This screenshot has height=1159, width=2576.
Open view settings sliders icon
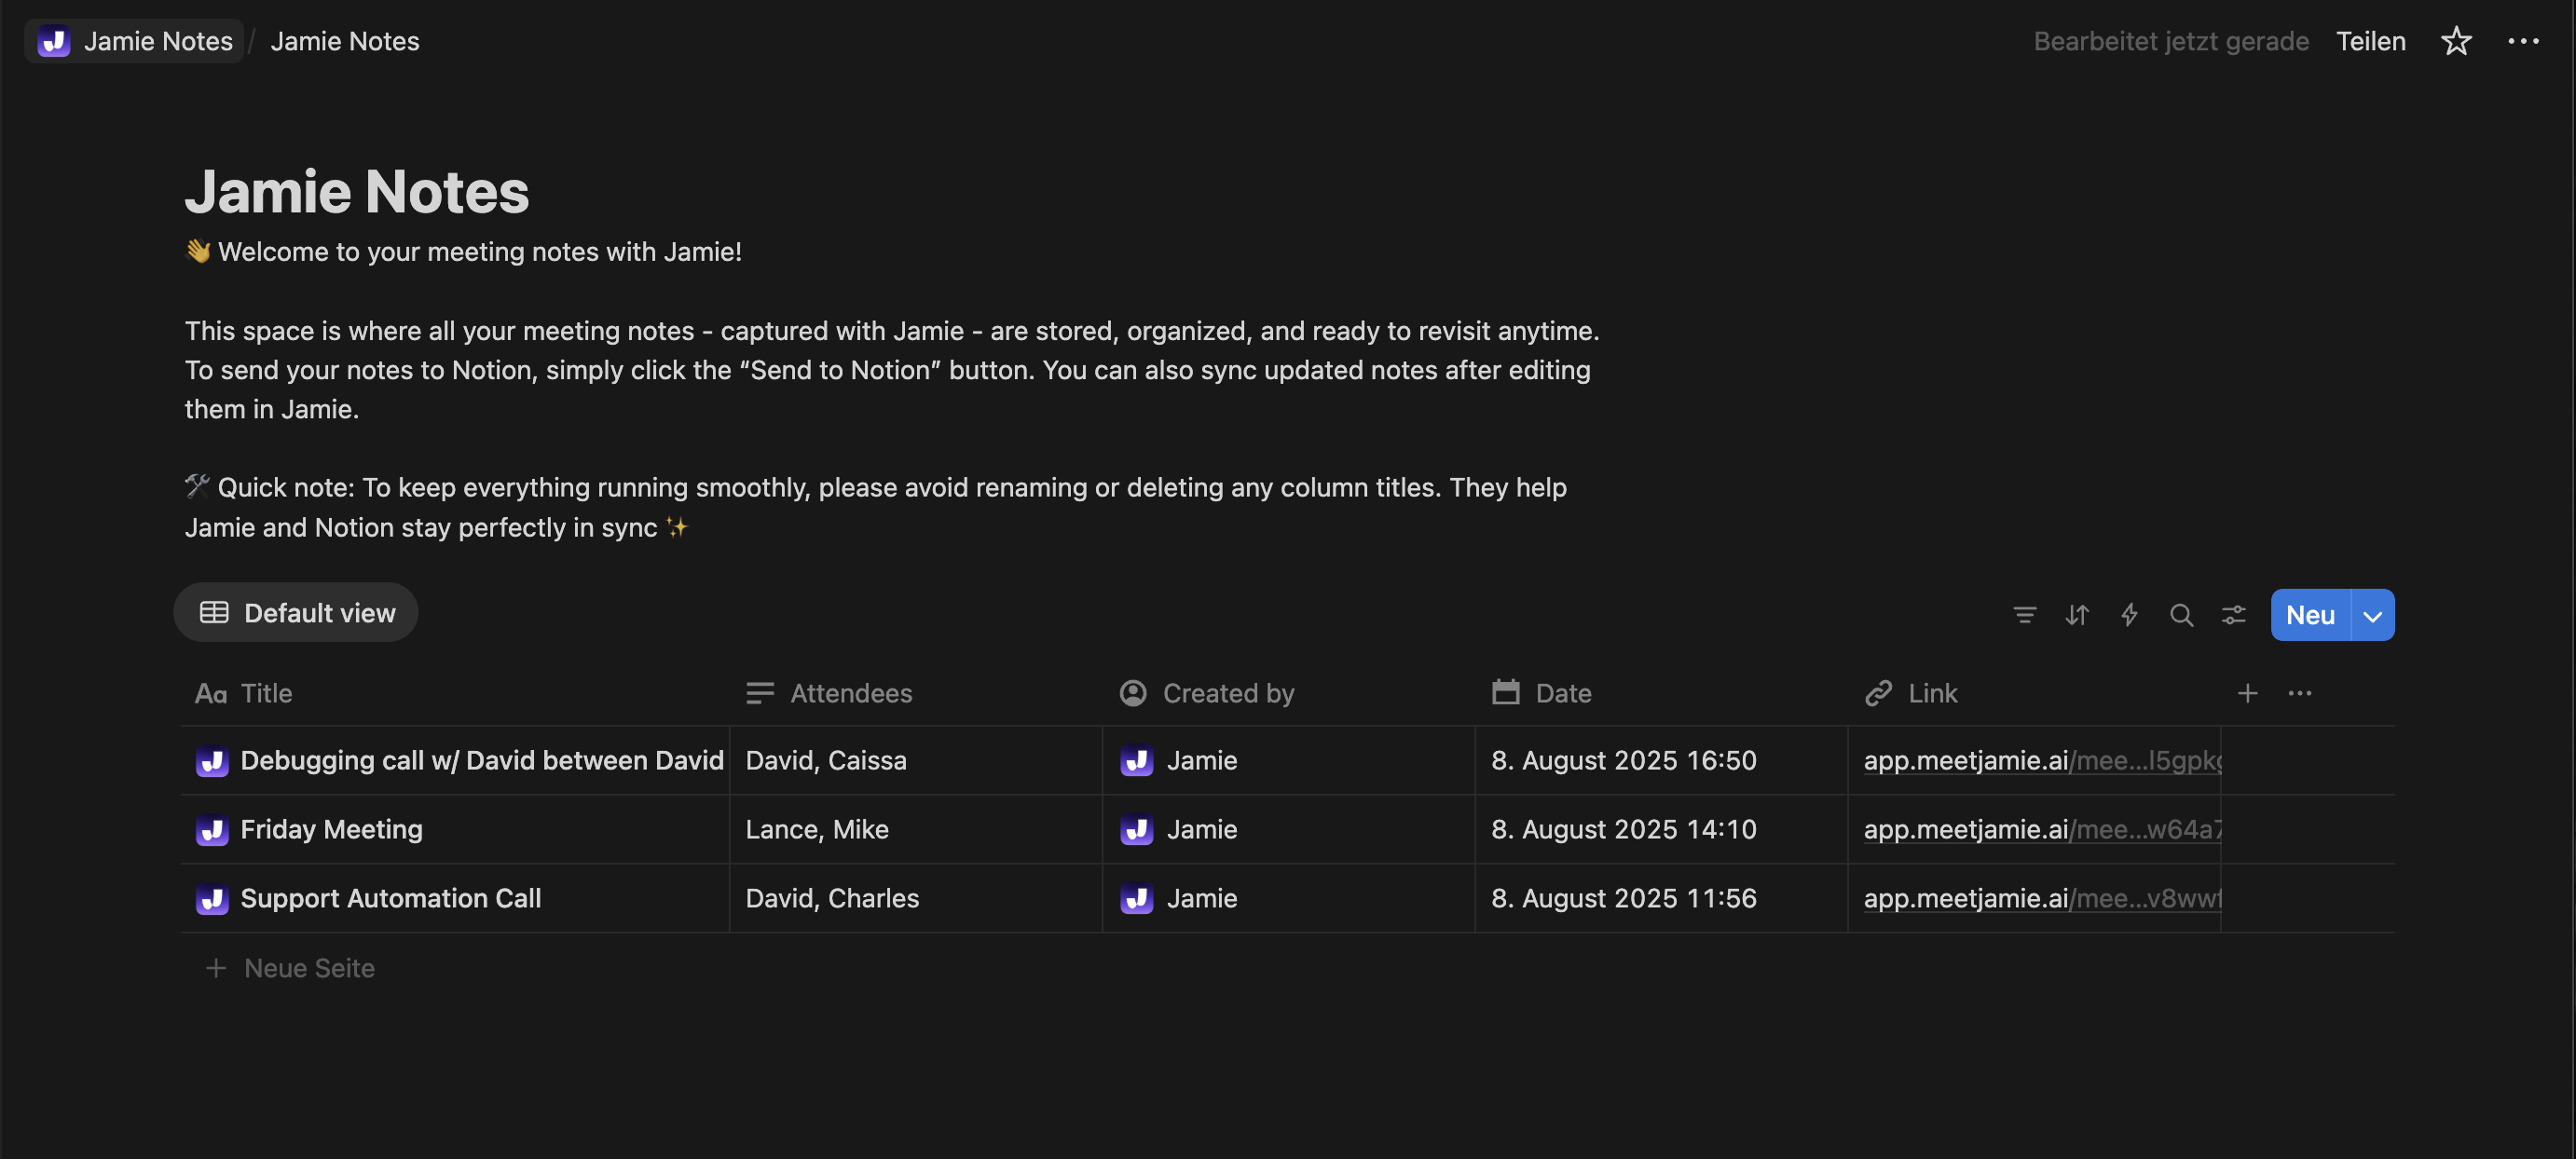[2233, 615]
